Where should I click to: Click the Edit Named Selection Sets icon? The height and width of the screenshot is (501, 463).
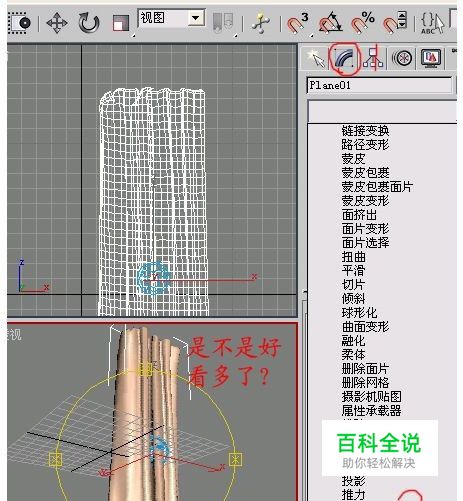pyautogui.click(x=432, y=23)
